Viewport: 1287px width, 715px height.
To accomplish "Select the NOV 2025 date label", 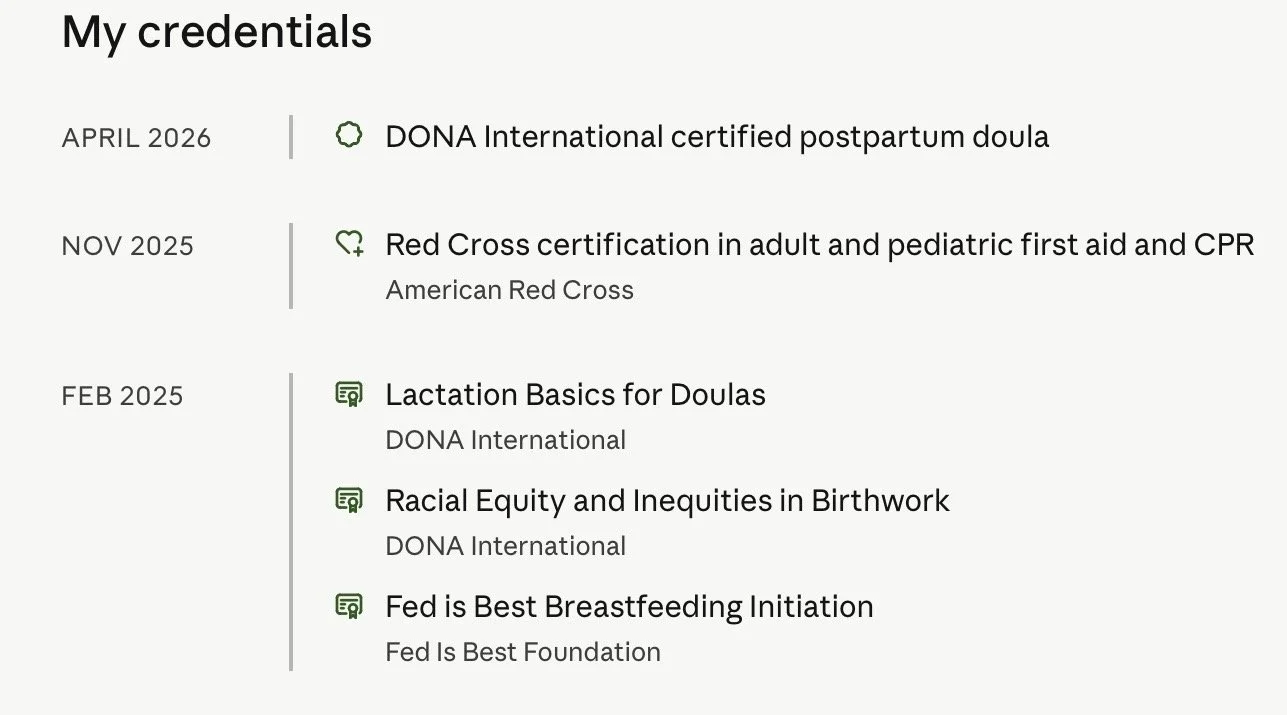I will pos(127,246).
